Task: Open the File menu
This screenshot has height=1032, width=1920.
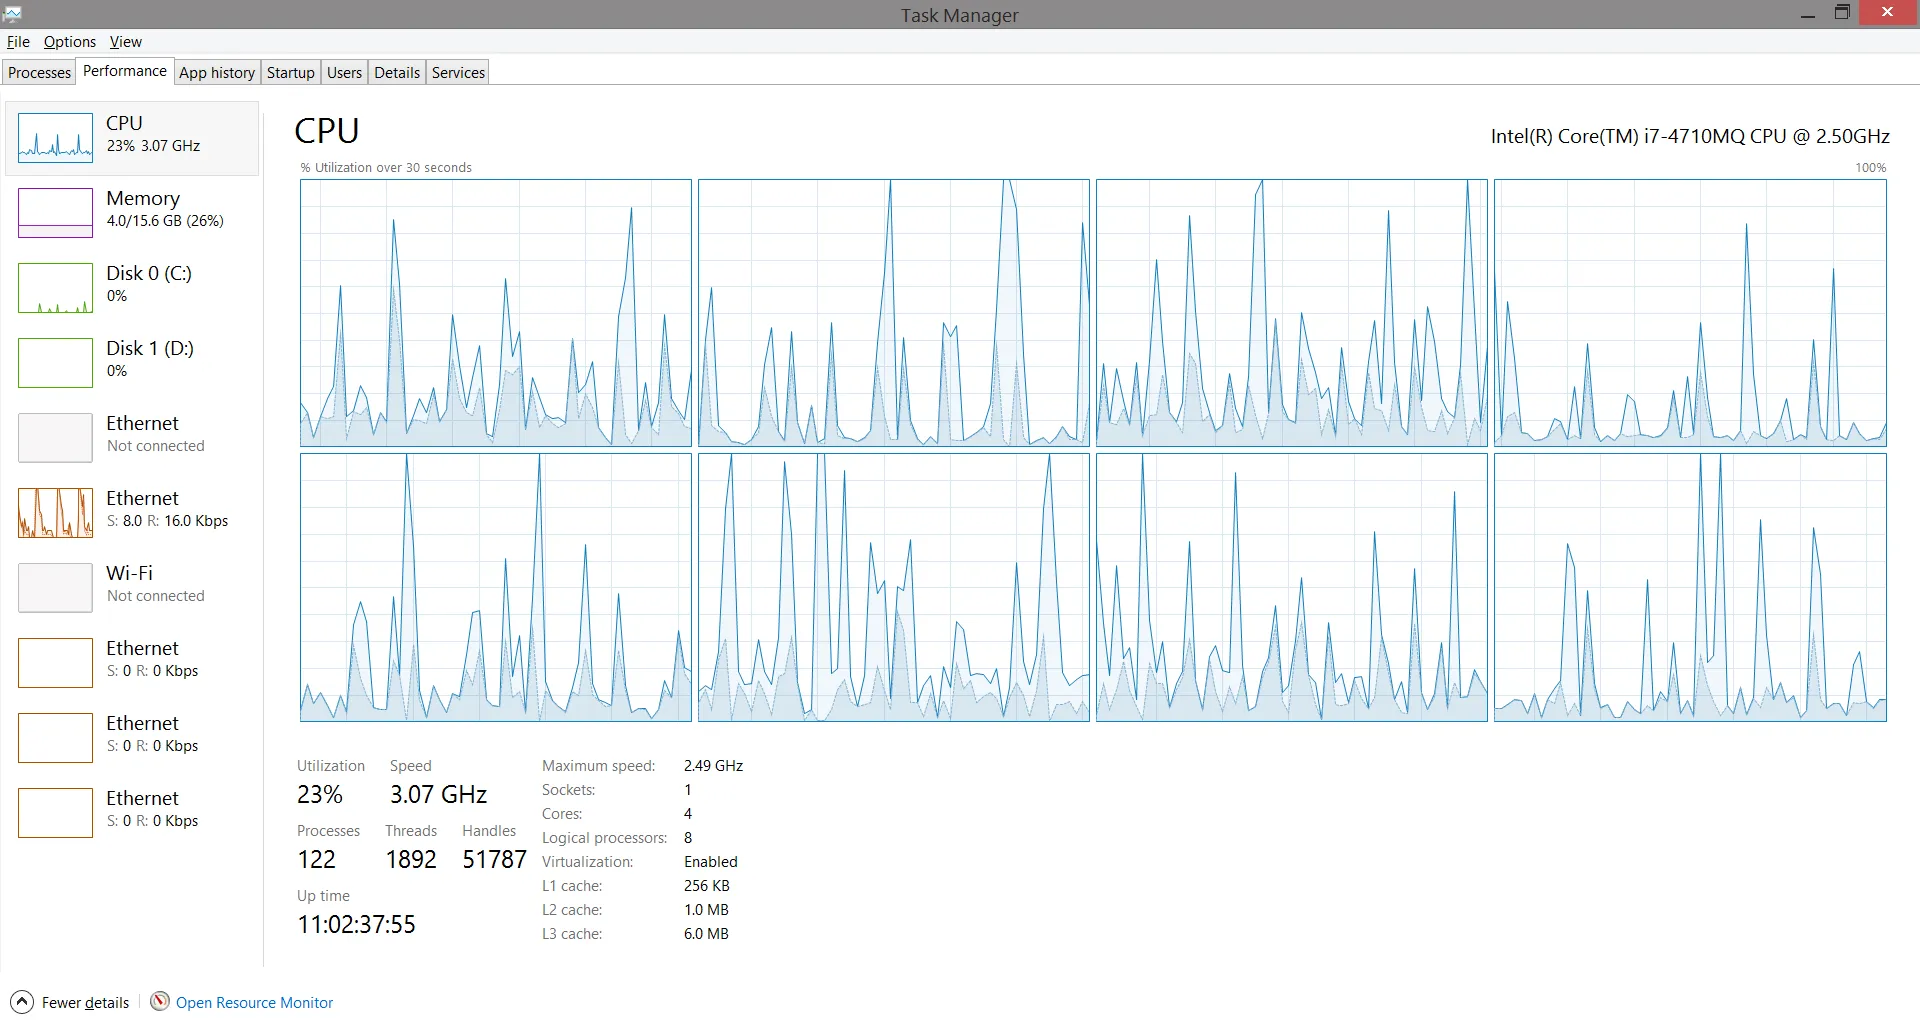Action: (x=18, y=42)
